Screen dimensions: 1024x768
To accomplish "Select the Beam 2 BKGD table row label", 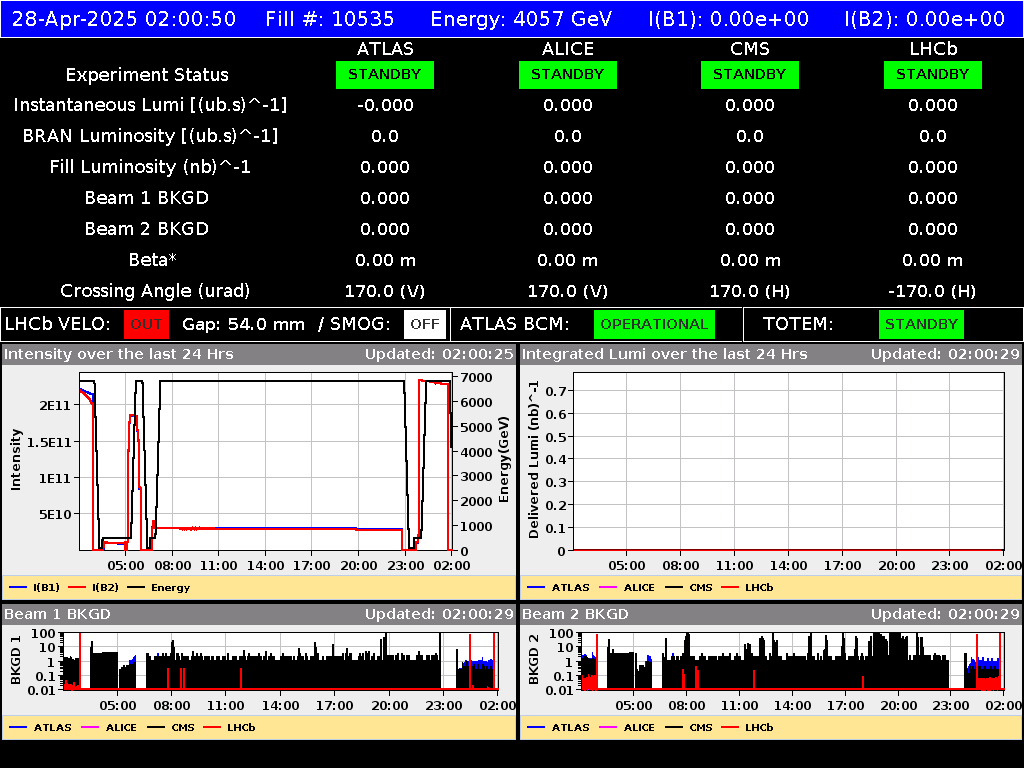I will [147, 229].
